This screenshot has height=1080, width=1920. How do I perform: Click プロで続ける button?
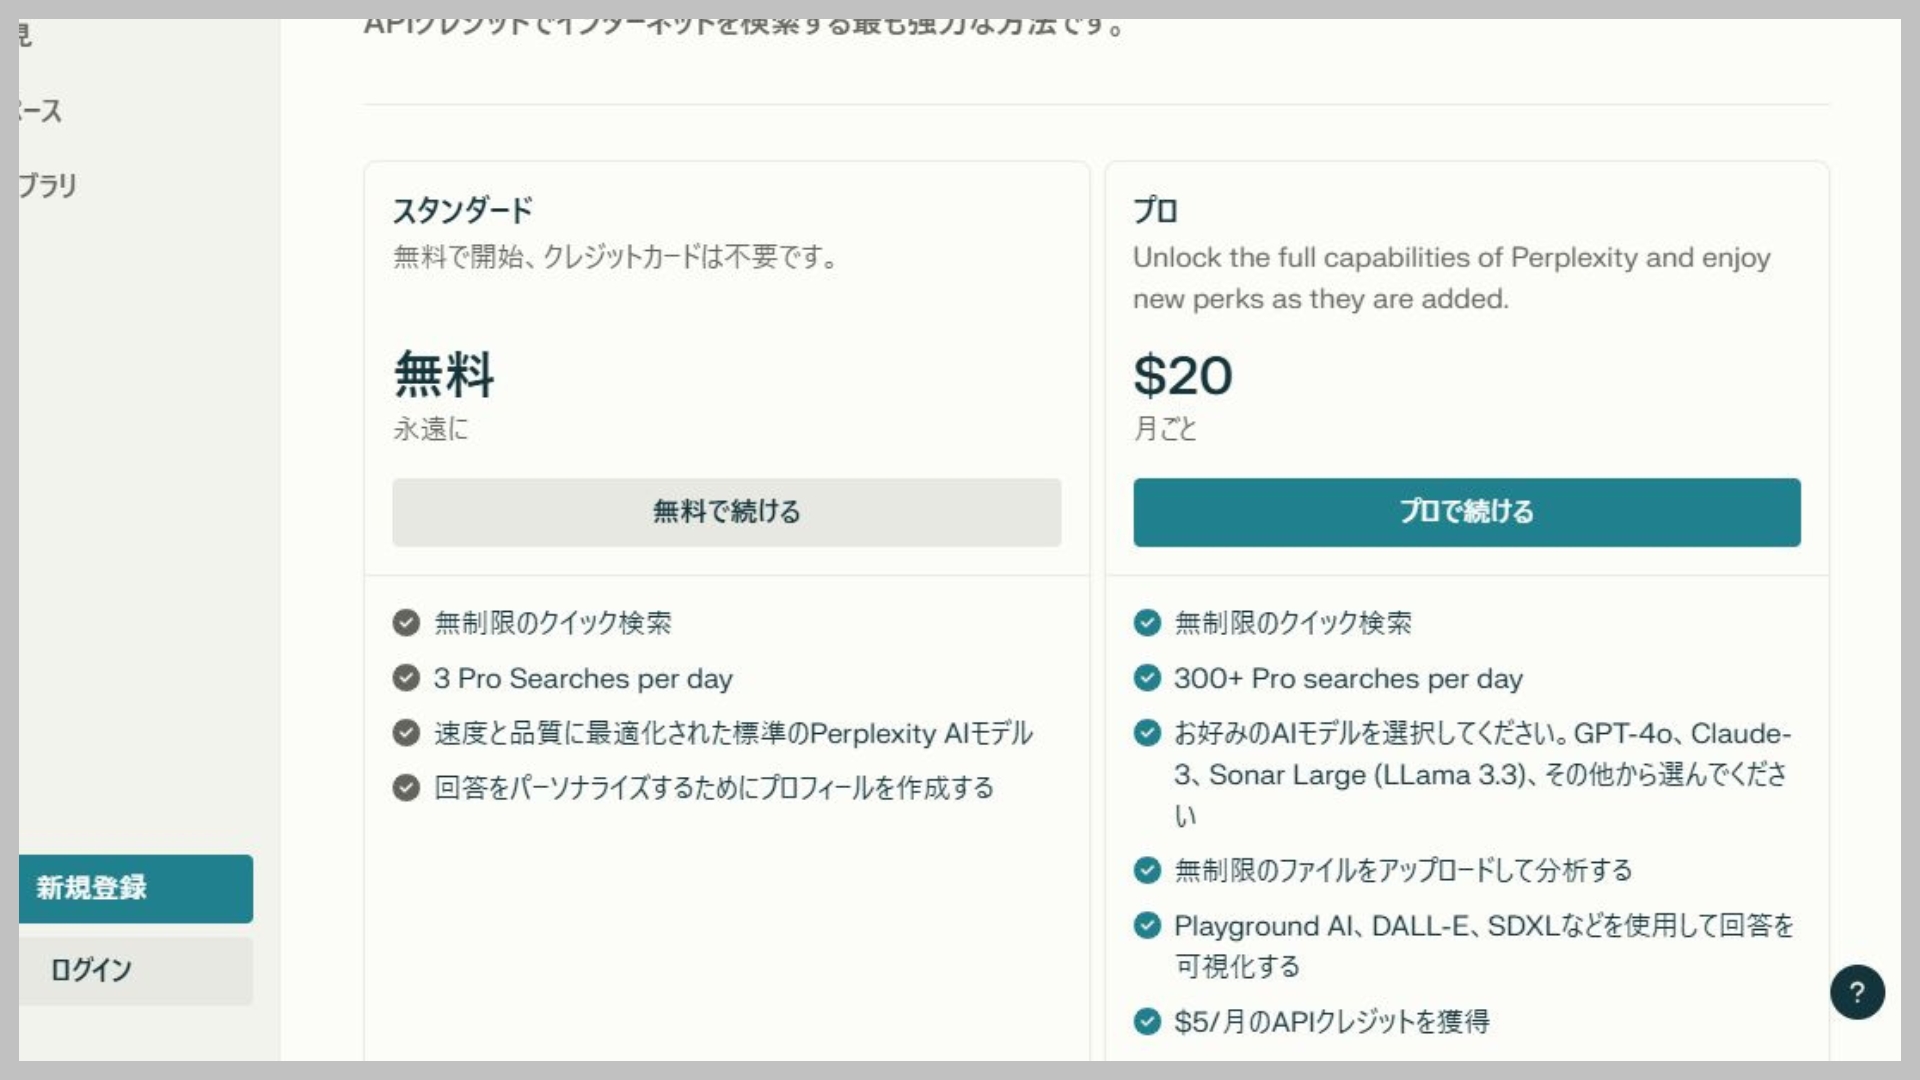pyautogui.click(x=1466, y=512)
